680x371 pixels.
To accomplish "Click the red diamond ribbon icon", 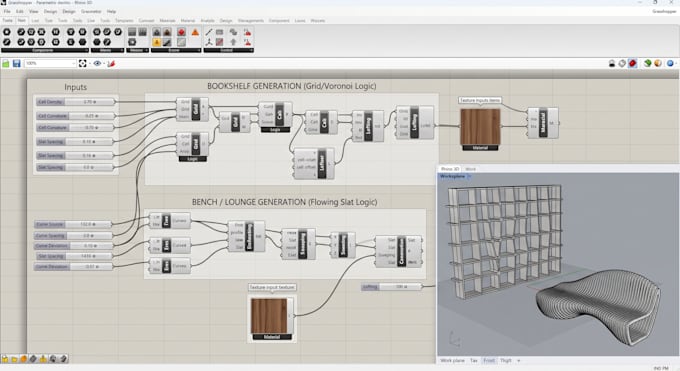I will click(181, 32).
